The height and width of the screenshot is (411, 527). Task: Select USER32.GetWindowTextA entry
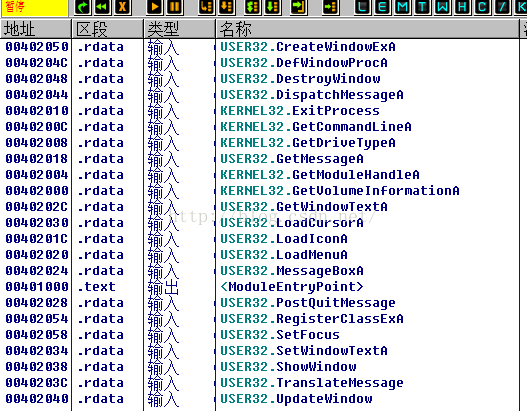tap(304, 207)
